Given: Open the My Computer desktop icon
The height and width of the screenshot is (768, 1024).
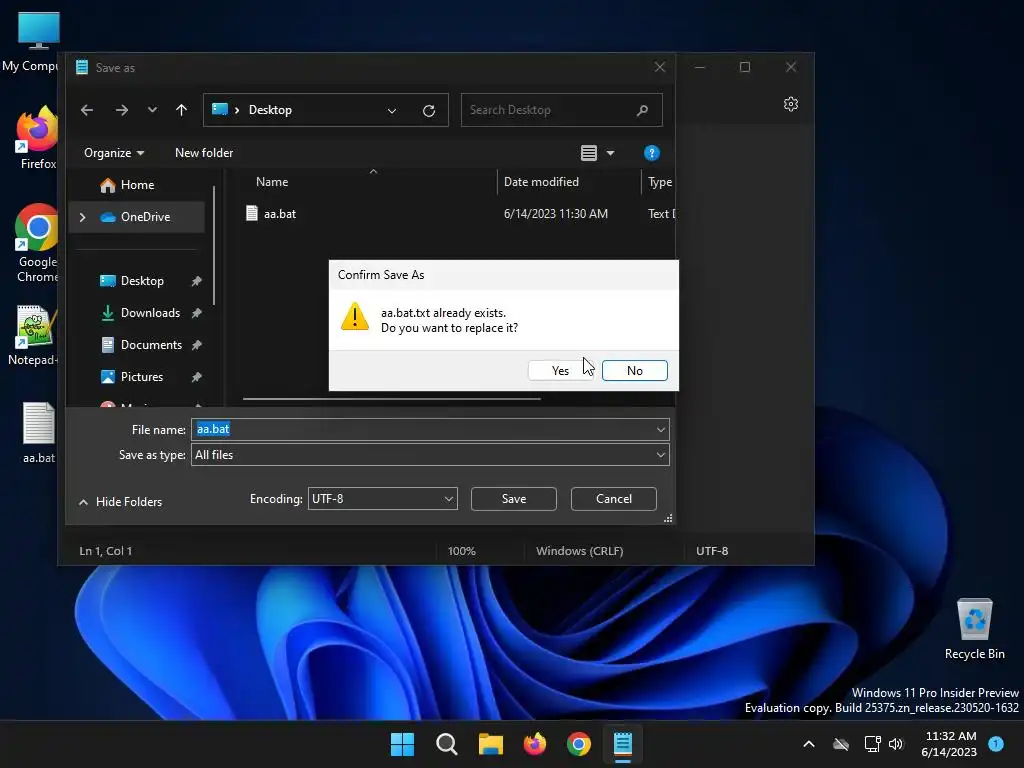Looking at the screenshot, I should 38,40.
